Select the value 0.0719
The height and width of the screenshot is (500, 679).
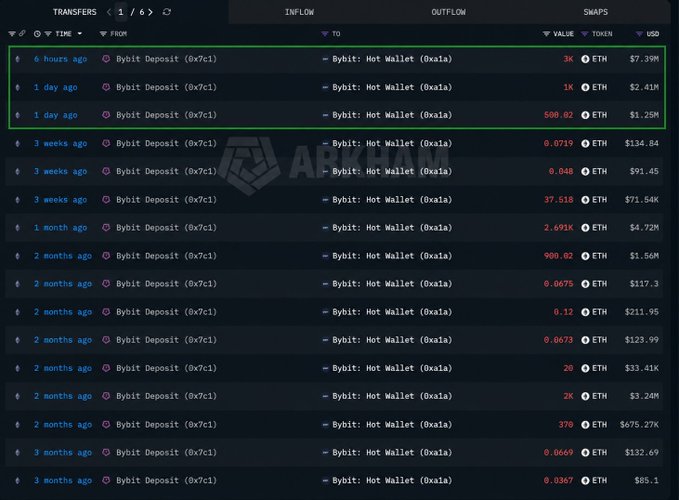coord(559,143)
